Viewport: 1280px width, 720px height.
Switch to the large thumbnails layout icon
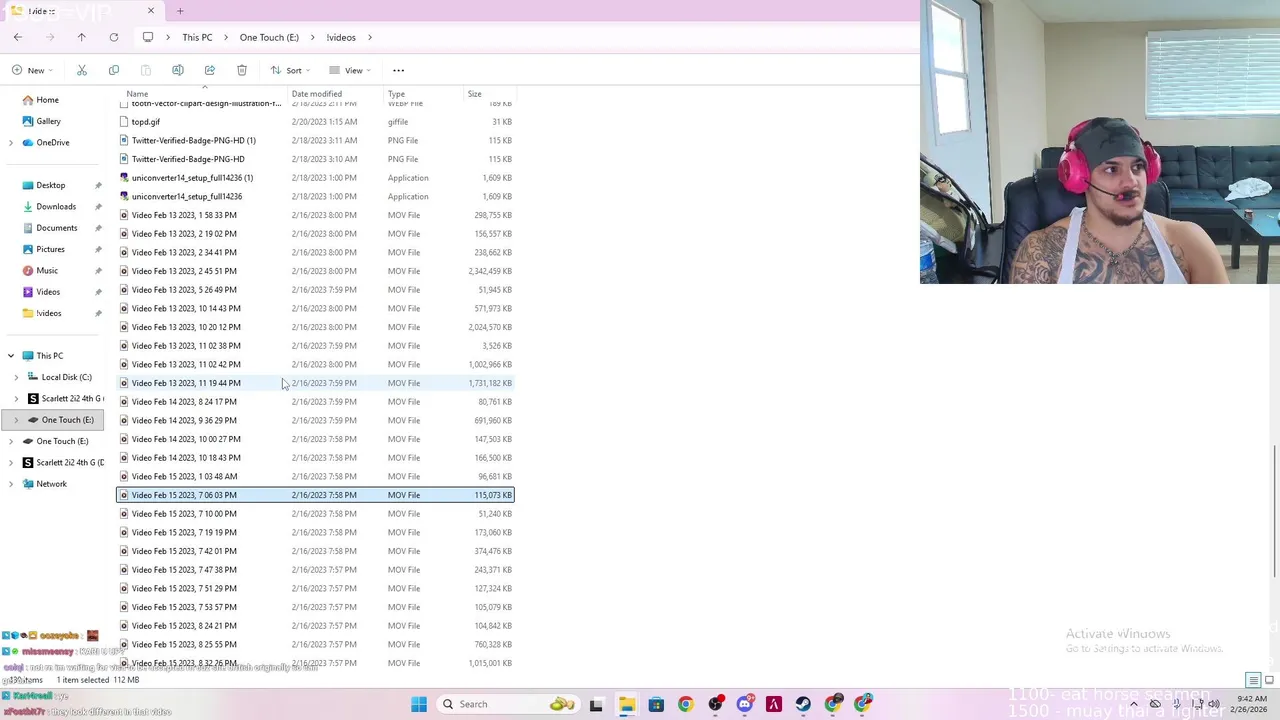[1268, 680]
